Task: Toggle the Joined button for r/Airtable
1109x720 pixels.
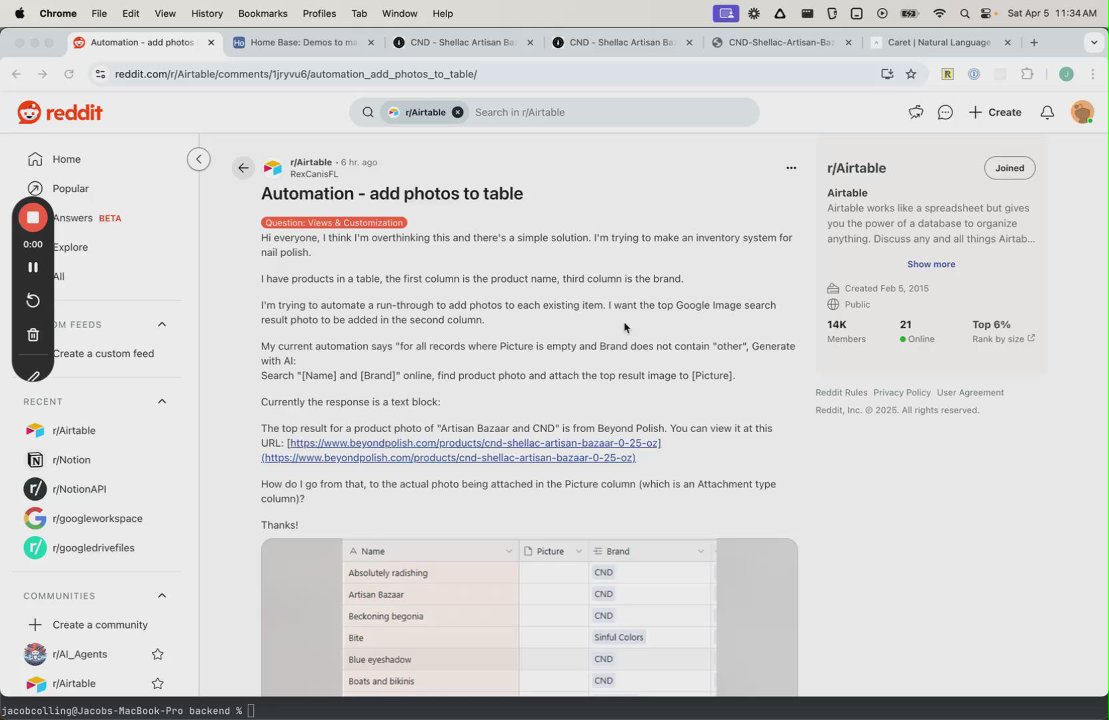Action: 1009,168
